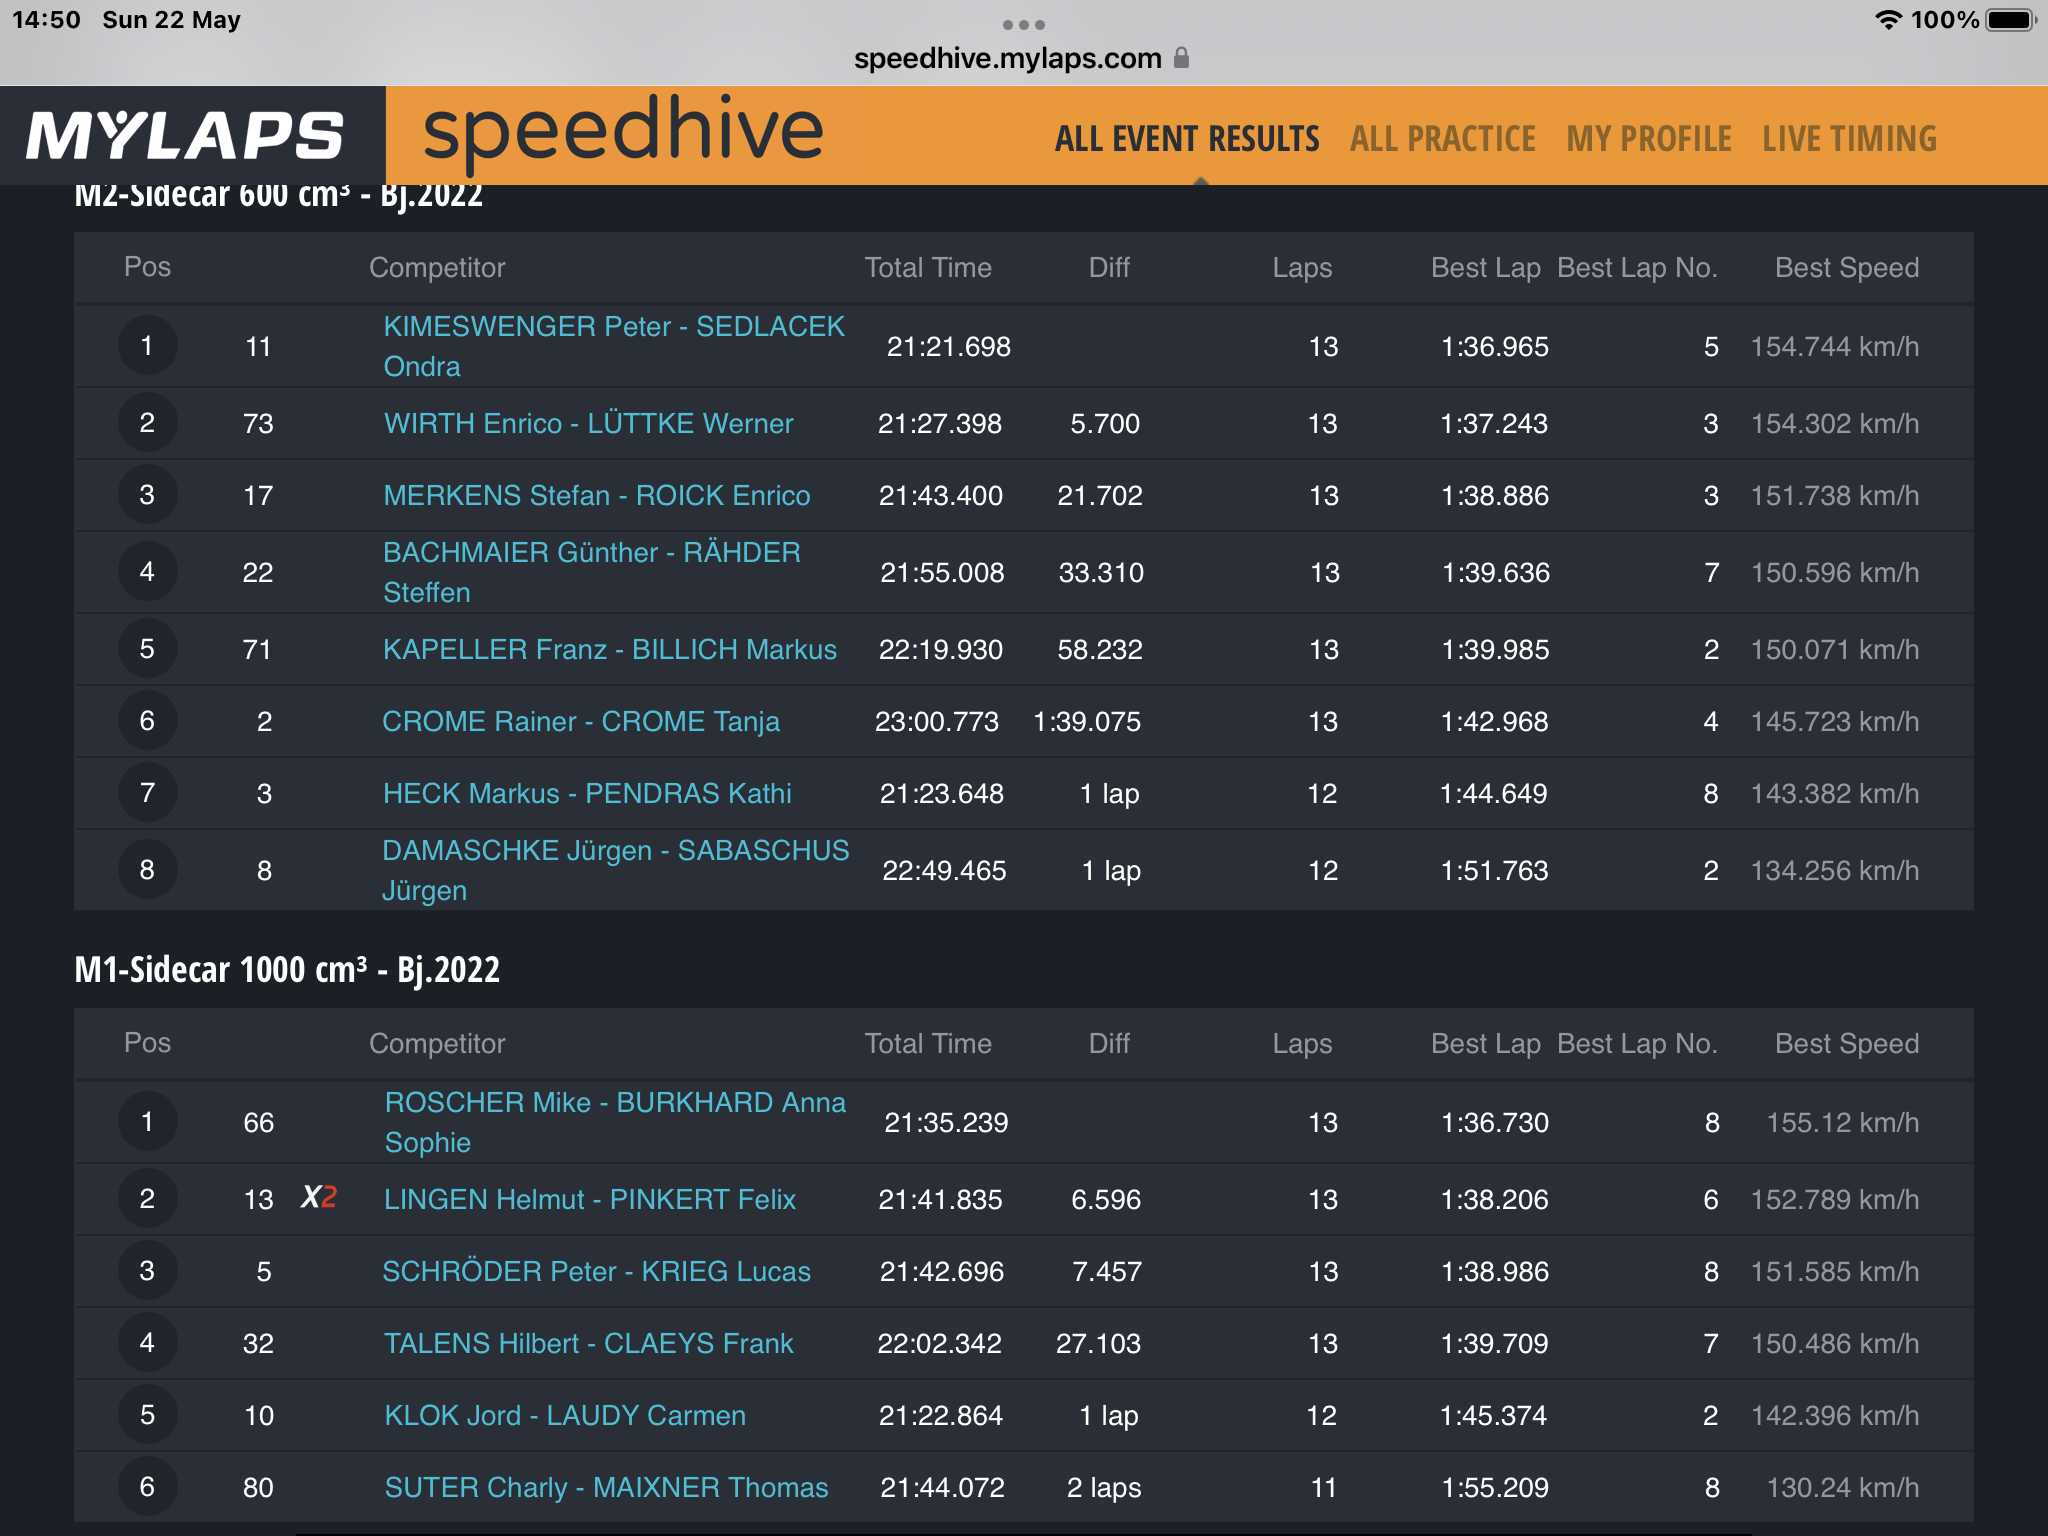Image resolution: width=2048 pixels, height=1536 pixels.
Task: Open ALL PRACTICE tab
Action: (x=1442, y=139)
